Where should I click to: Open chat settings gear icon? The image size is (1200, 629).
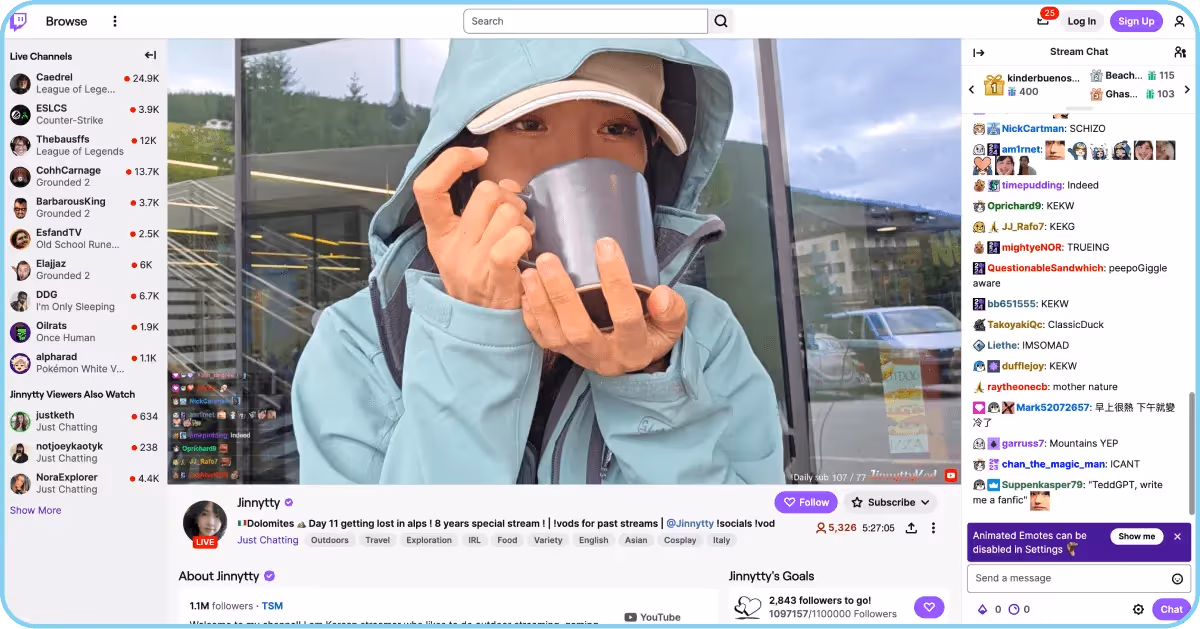pos(1138,608)
